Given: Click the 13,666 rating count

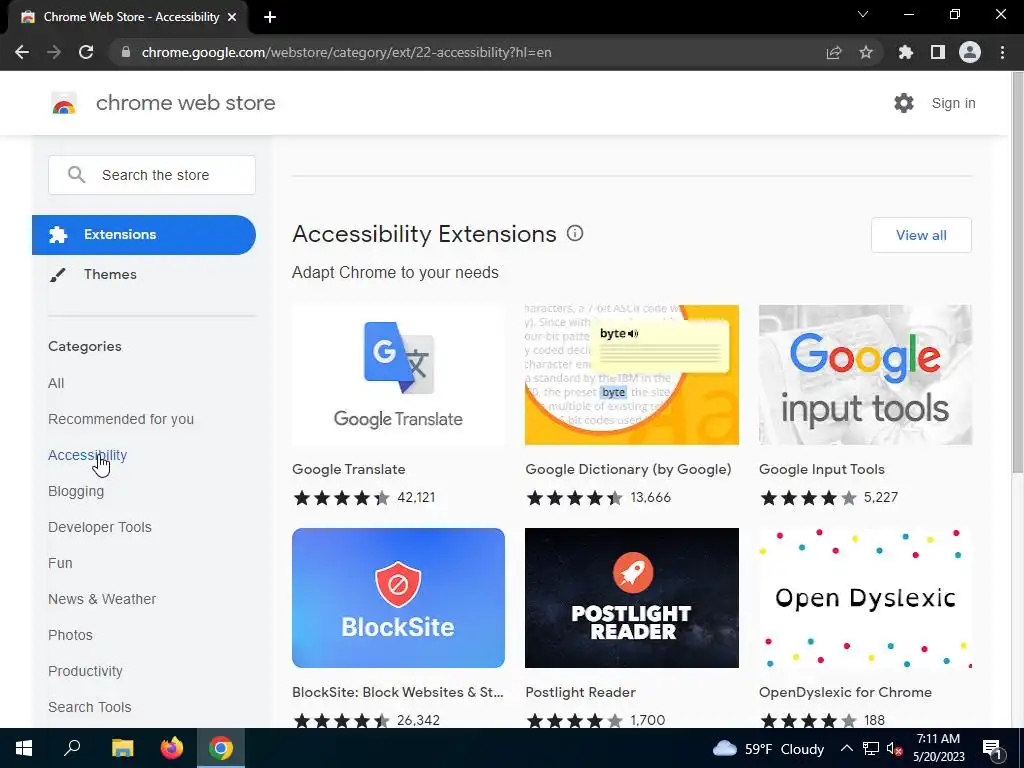Looking at the screenshot, I should (x=650, y=498).
